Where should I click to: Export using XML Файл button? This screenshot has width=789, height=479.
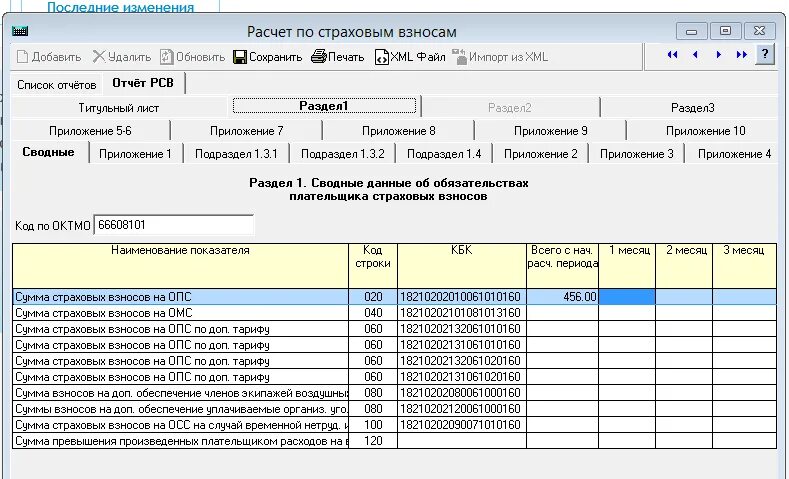tap(410, 57)
